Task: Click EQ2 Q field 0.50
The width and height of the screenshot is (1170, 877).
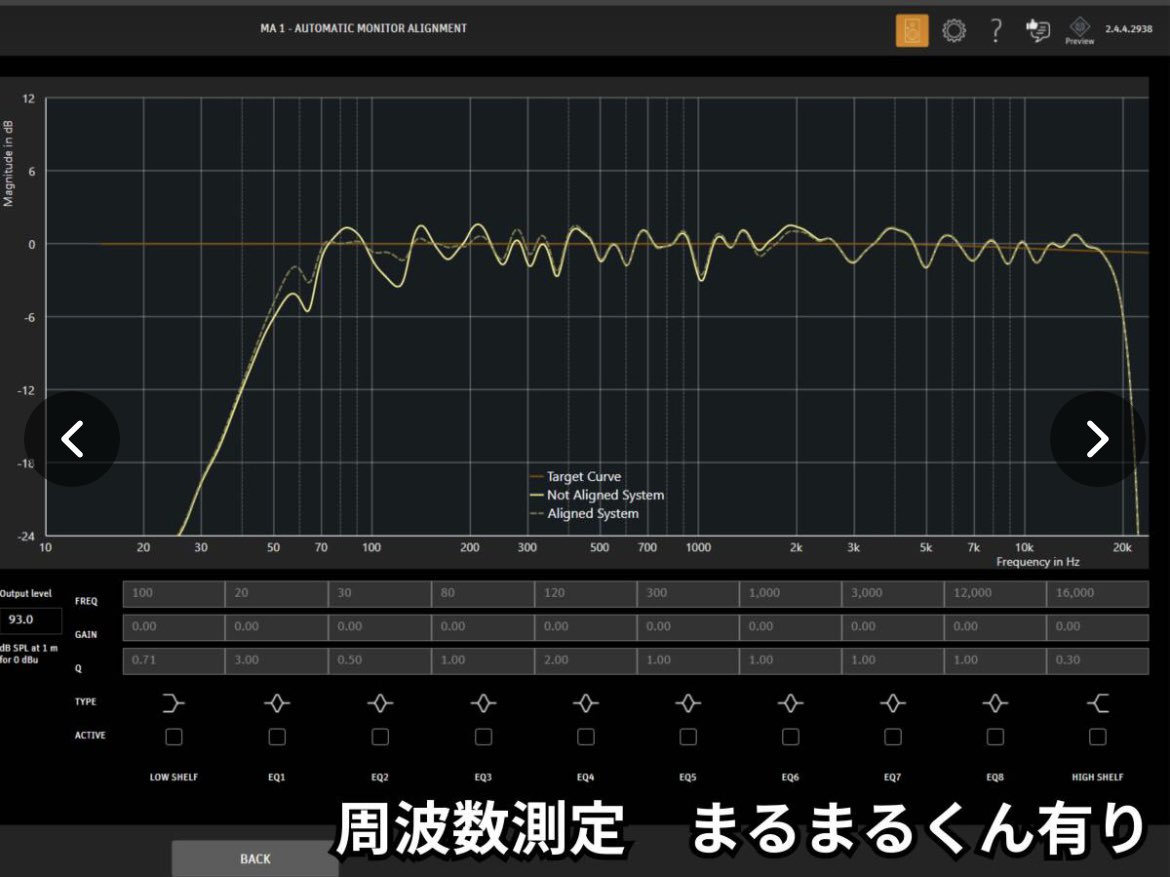Action: (379, 661)
